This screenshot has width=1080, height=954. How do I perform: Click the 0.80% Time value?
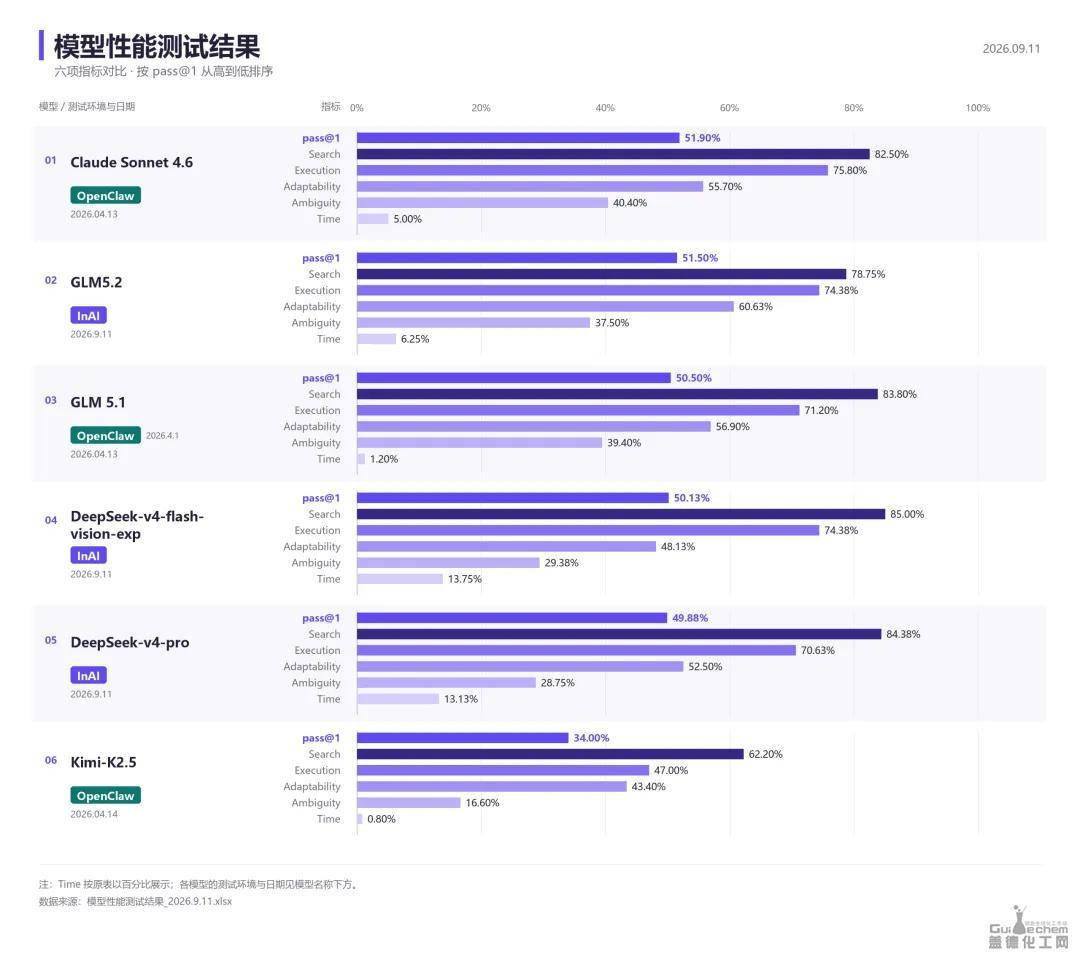[x=382, y=819]
